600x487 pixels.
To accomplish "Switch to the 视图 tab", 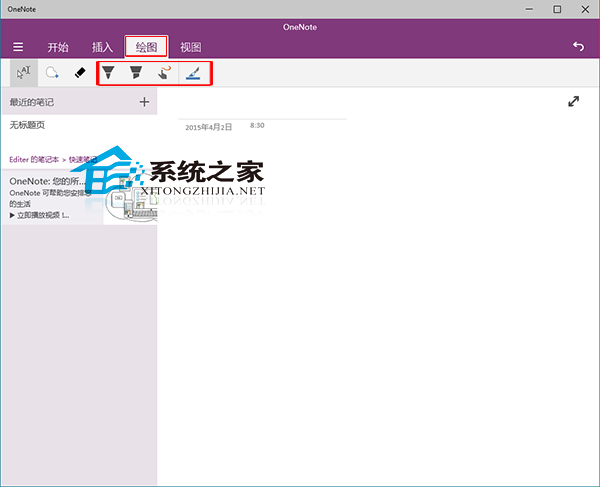I will (x=191, y=47).
